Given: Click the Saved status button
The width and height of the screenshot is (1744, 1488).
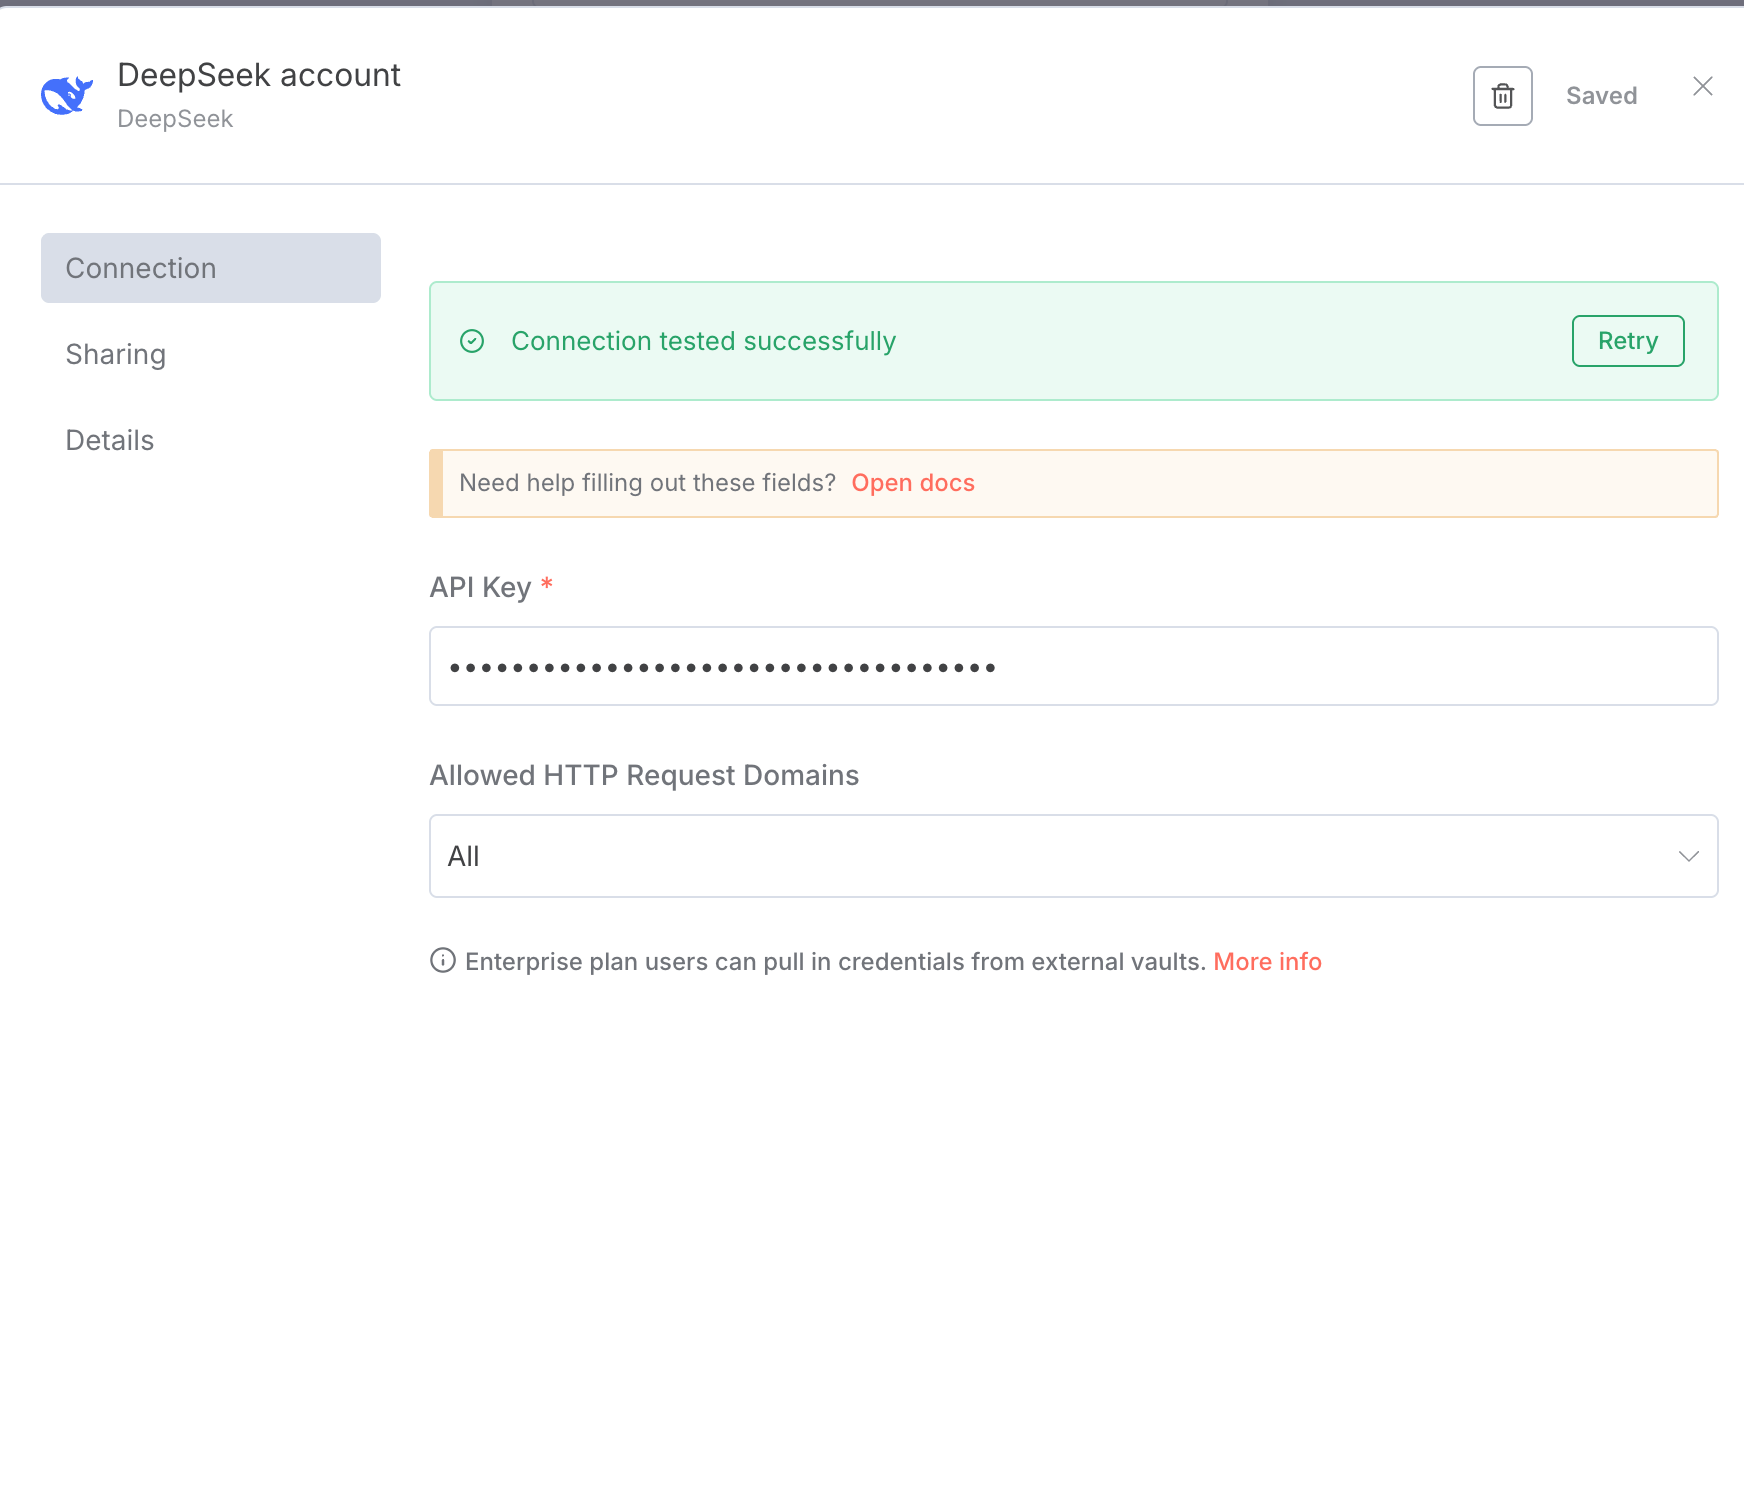Looking at the screenshot, I should [x=1601, y=96].
